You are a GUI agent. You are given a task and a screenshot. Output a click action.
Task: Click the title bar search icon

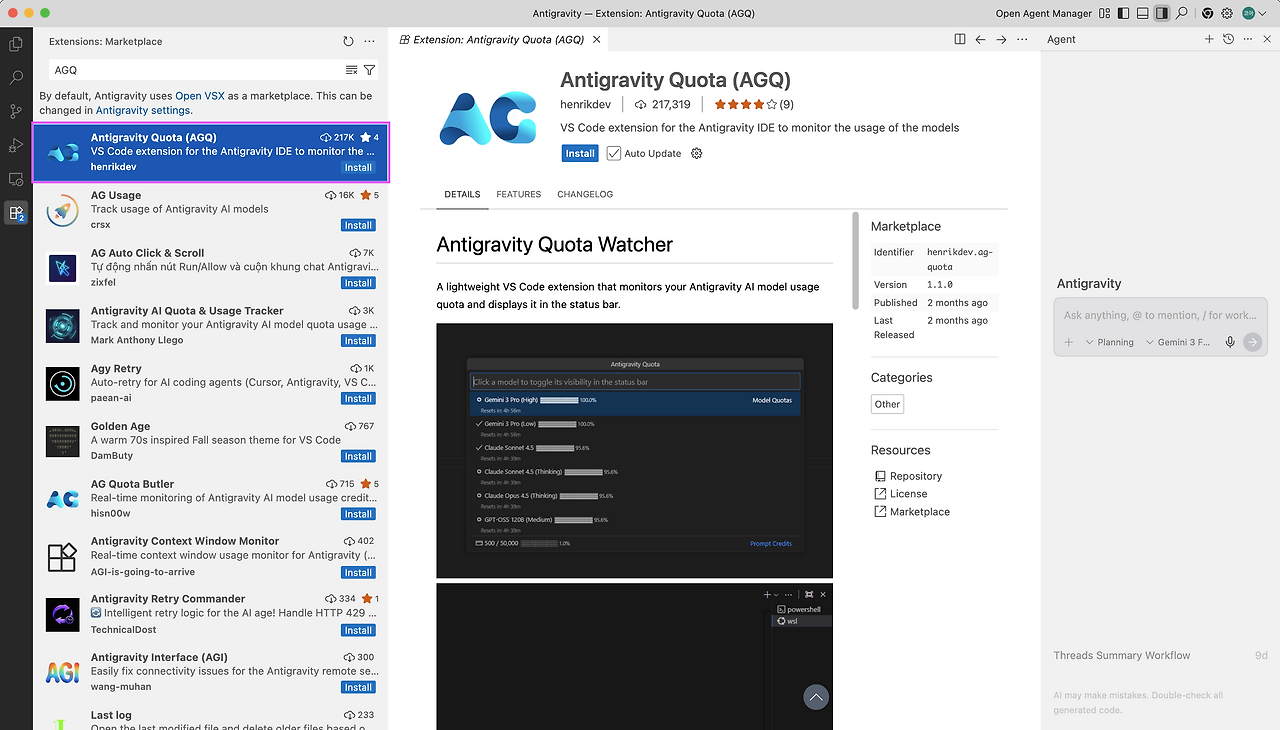(1182, 13)
